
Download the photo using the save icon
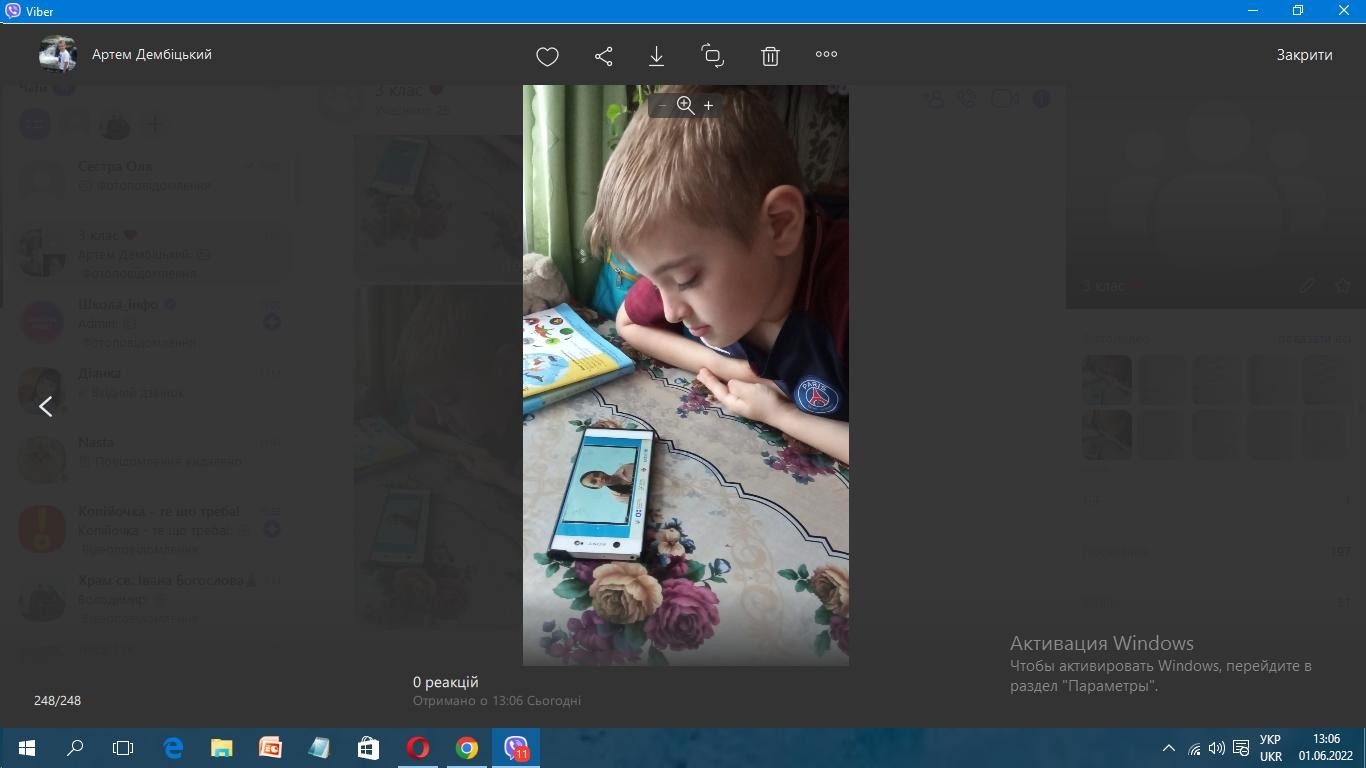coord(657,56)
